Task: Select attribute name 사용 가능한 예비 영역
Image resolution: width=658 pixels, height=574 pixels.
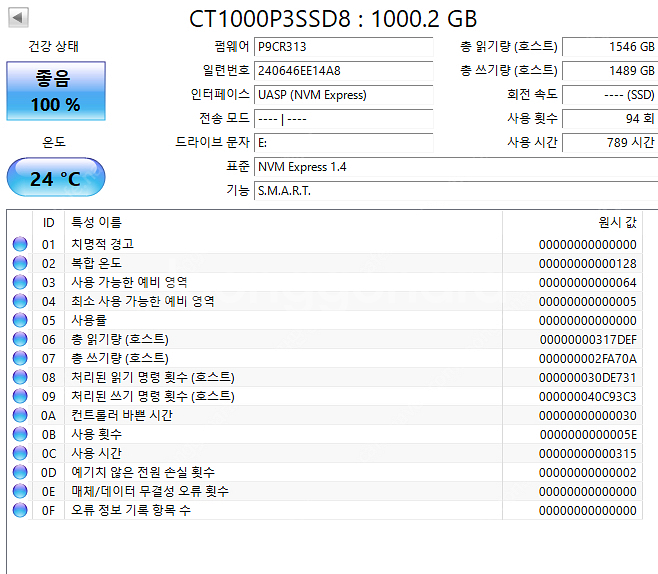Action: [129, 282]
